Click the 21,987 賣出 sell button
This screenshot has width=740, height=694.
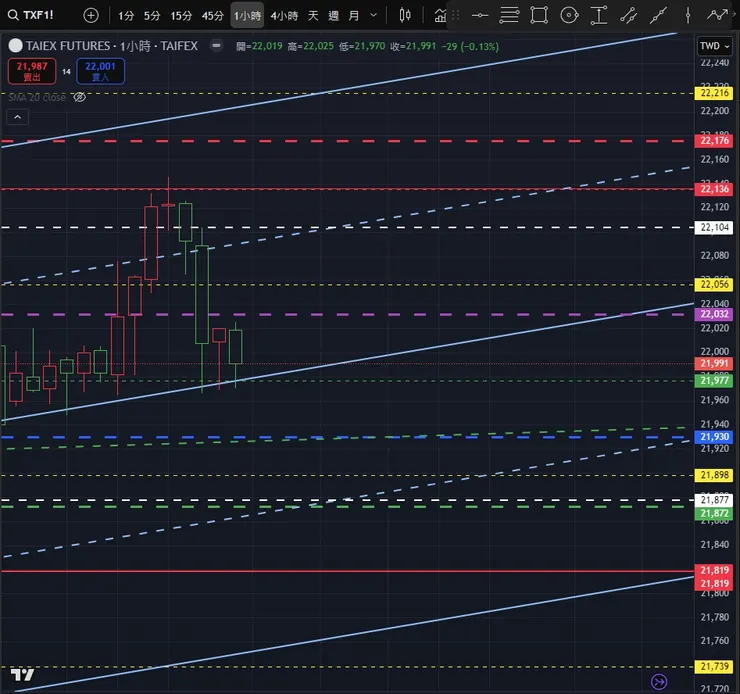click(32, 71)
